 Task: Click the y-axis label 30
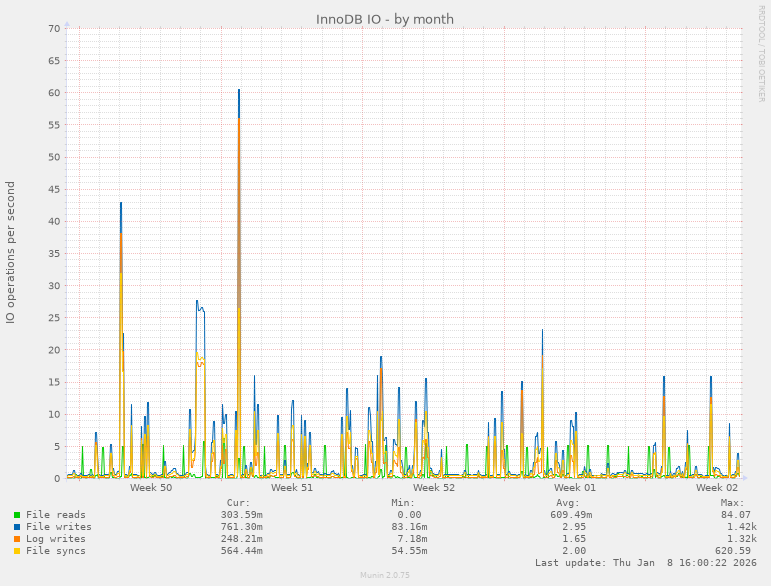54,286
